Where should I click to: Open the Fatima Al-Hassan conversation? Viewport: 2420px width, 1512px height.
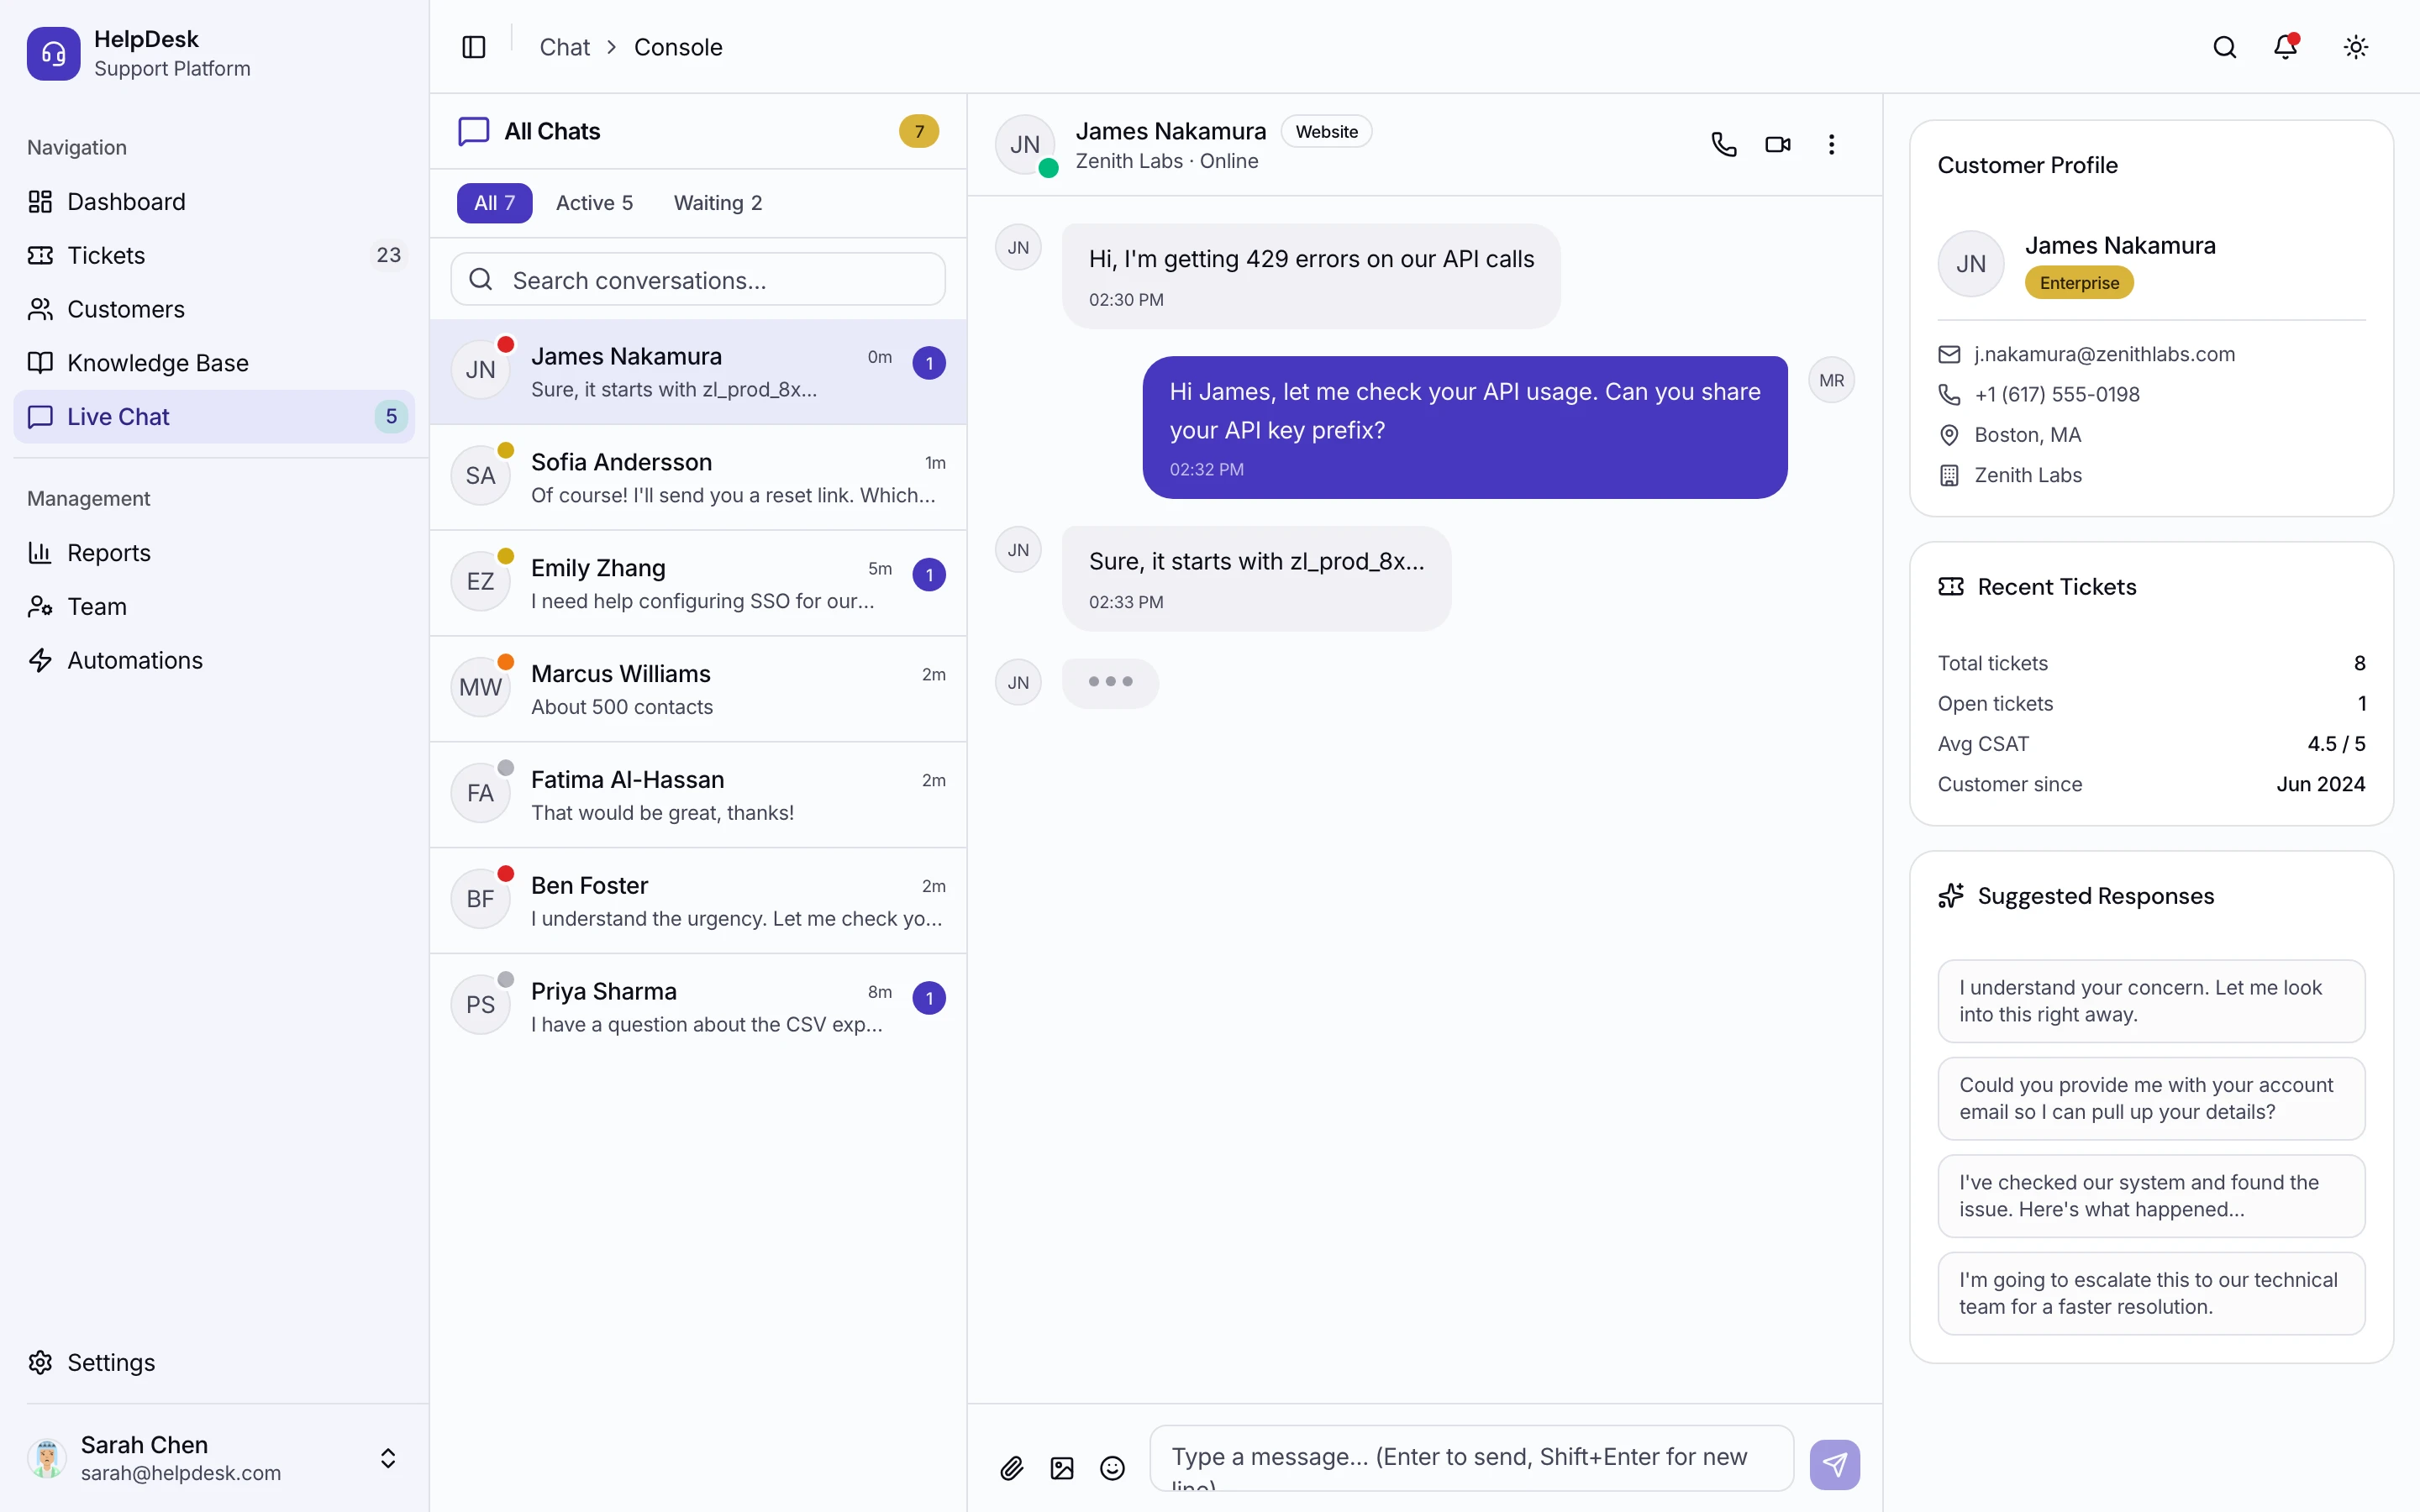click(x=698, y=795)
